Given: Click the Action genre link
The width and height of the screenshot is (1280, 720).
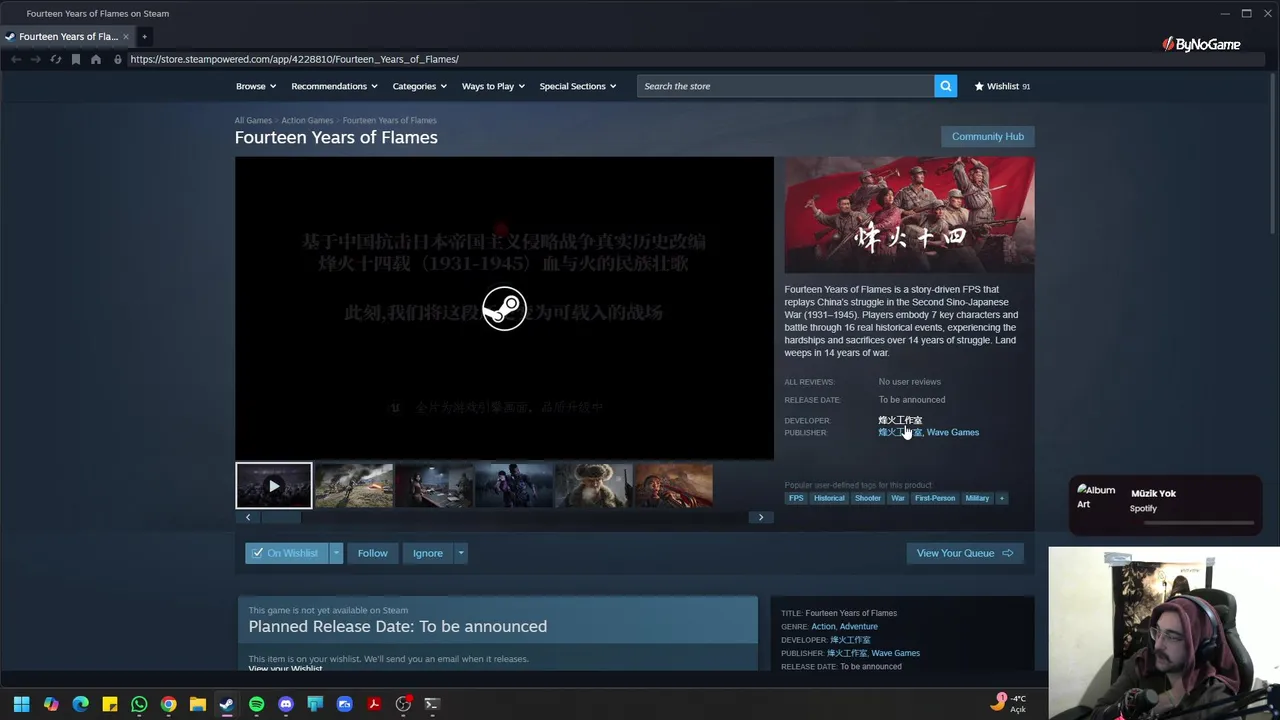Looking at the screenshot, I should pyautogui.click(x=823, y=627).
